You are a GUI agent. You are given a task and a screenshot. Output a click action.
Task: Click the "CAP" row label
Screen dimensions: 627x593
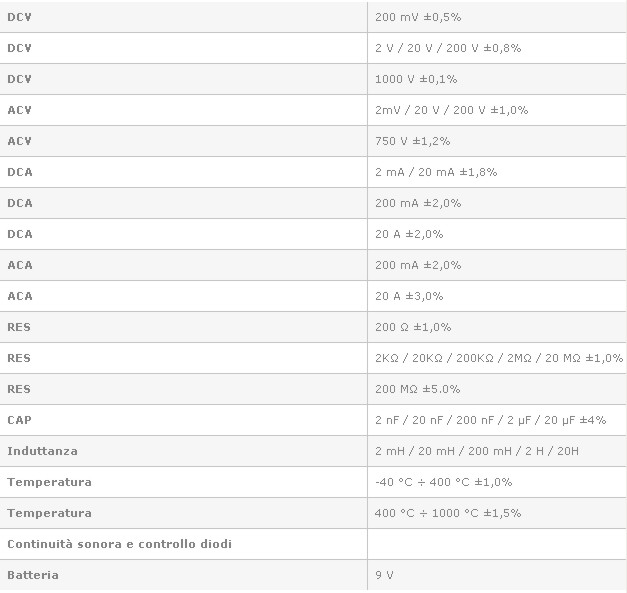19,420
